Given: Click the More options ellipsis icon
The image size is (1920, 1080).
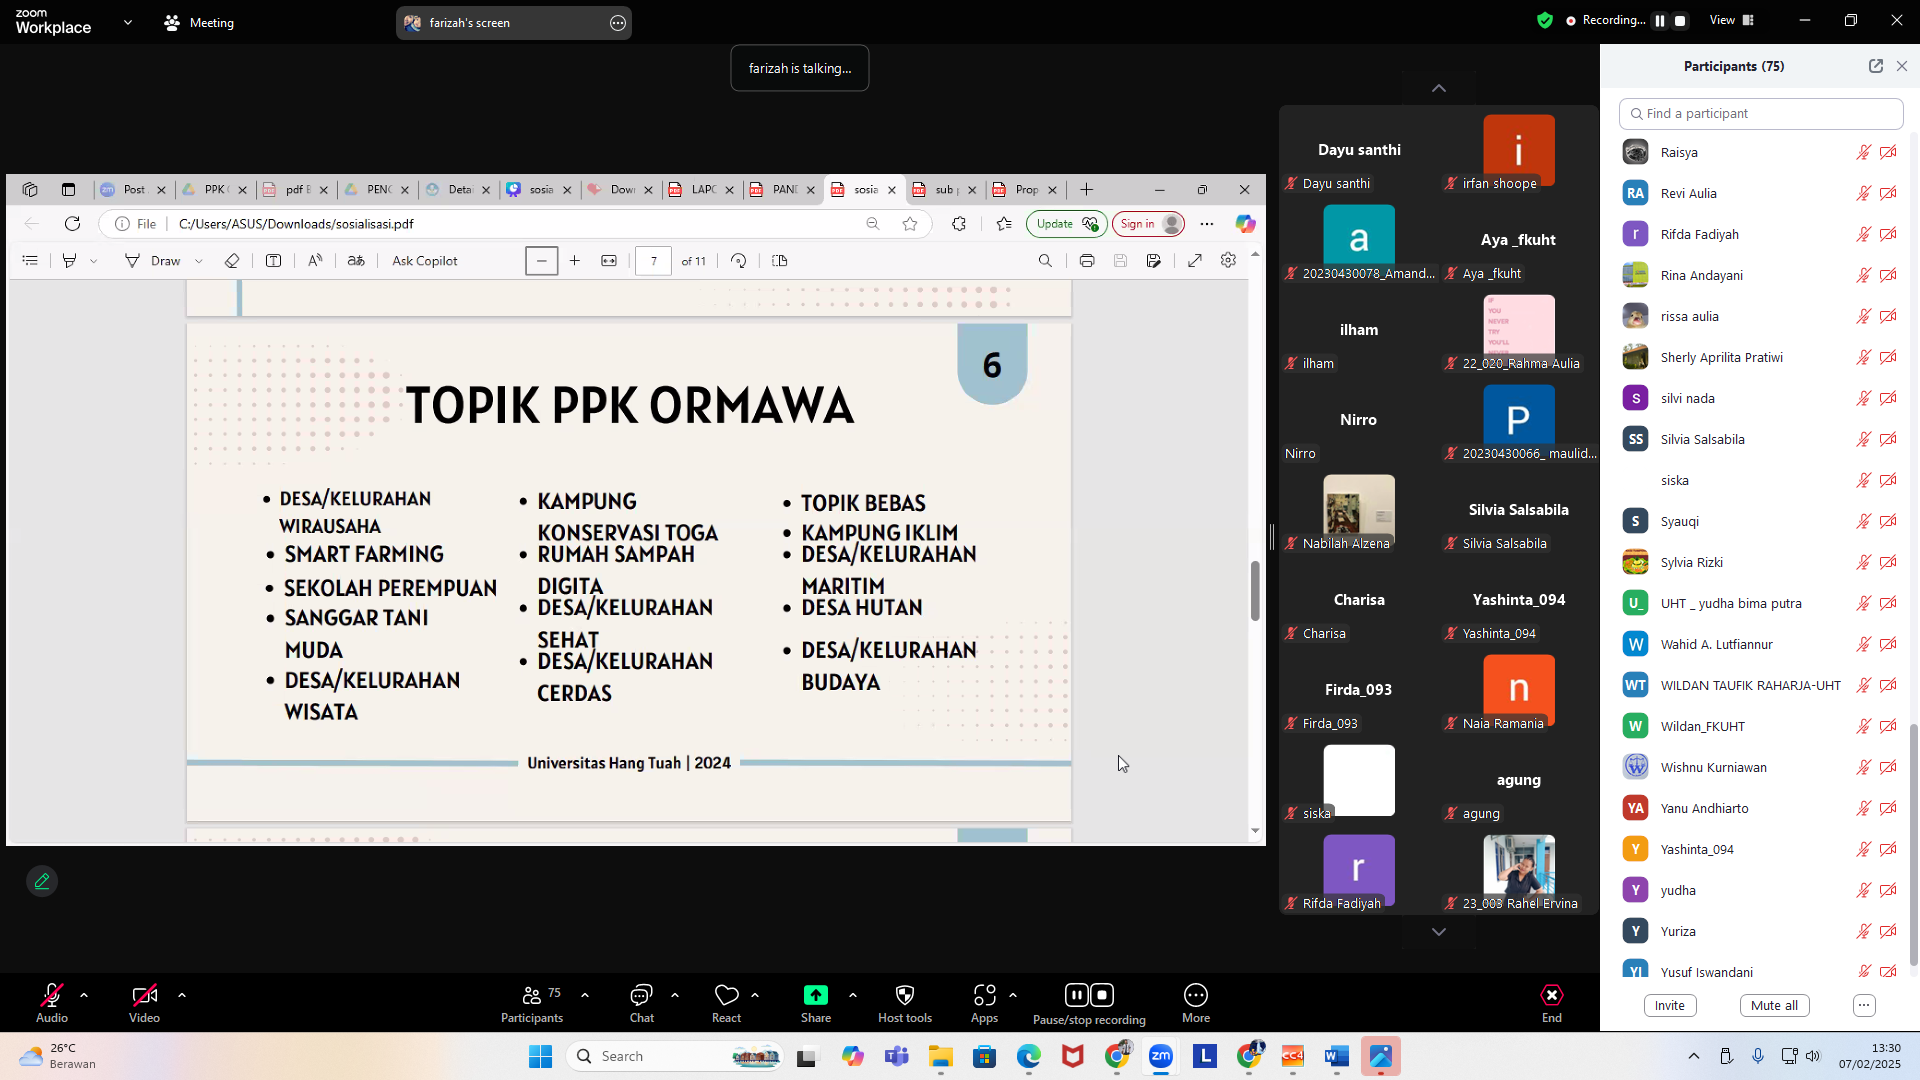Looking at the screenshot, I should pos(1195,995).
